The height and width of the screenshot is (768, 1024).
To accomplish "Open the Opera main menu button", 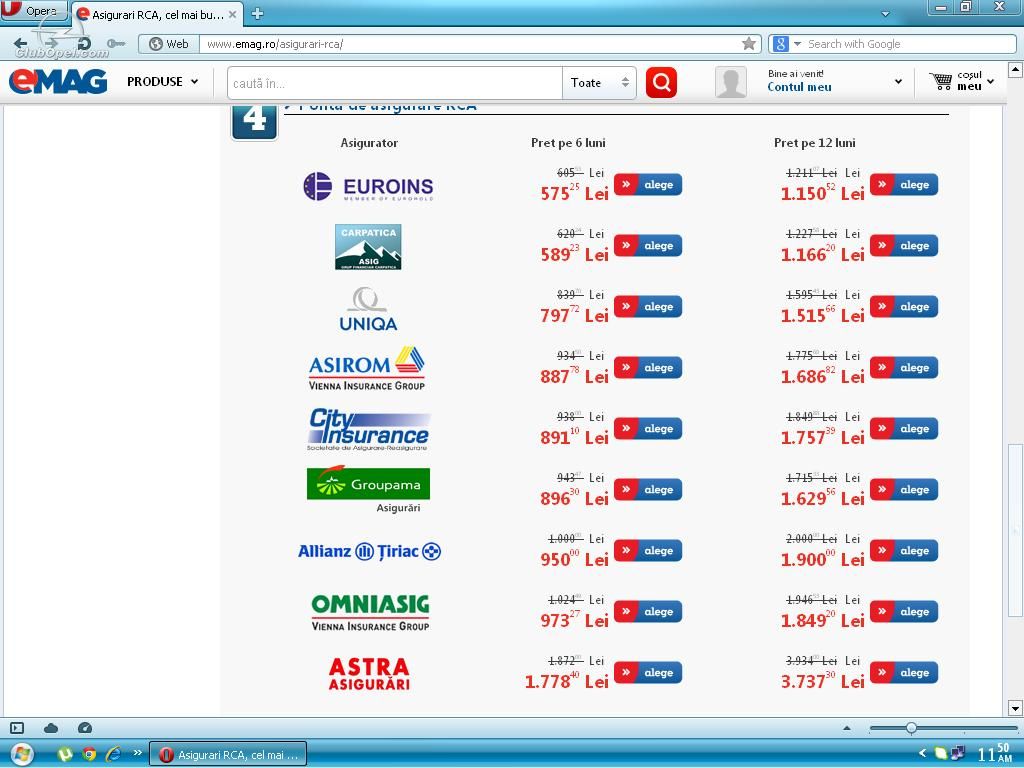I will pos(33,11).
